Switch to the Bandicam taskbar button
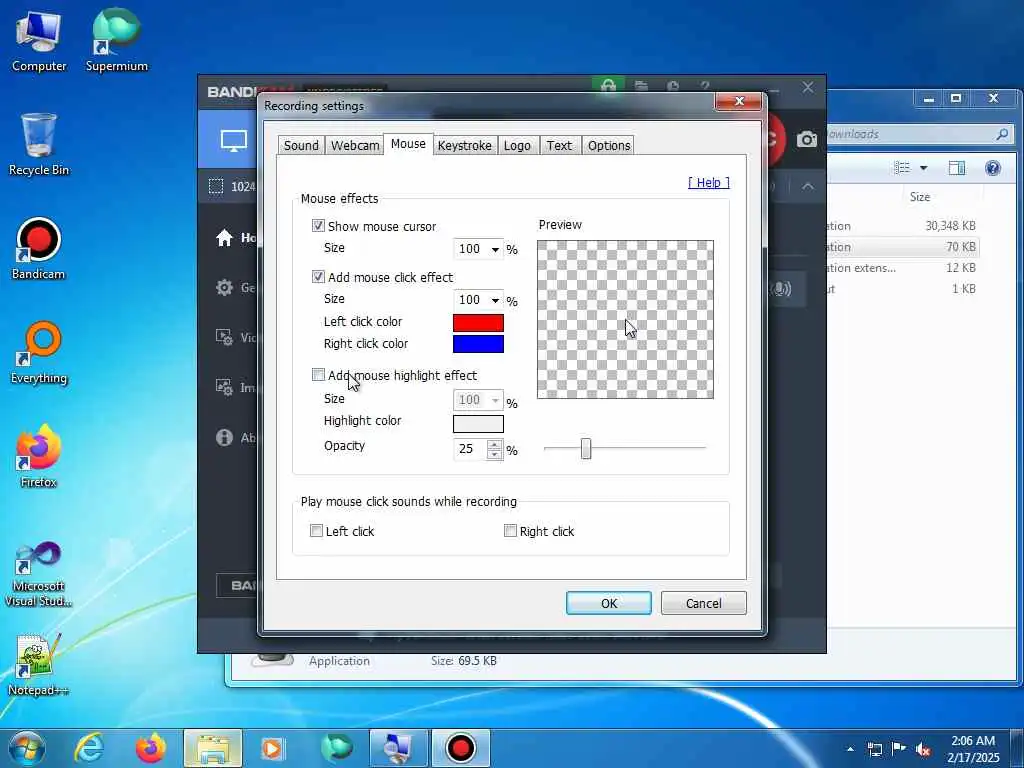 pyautogui.click(x=460, y=748)
